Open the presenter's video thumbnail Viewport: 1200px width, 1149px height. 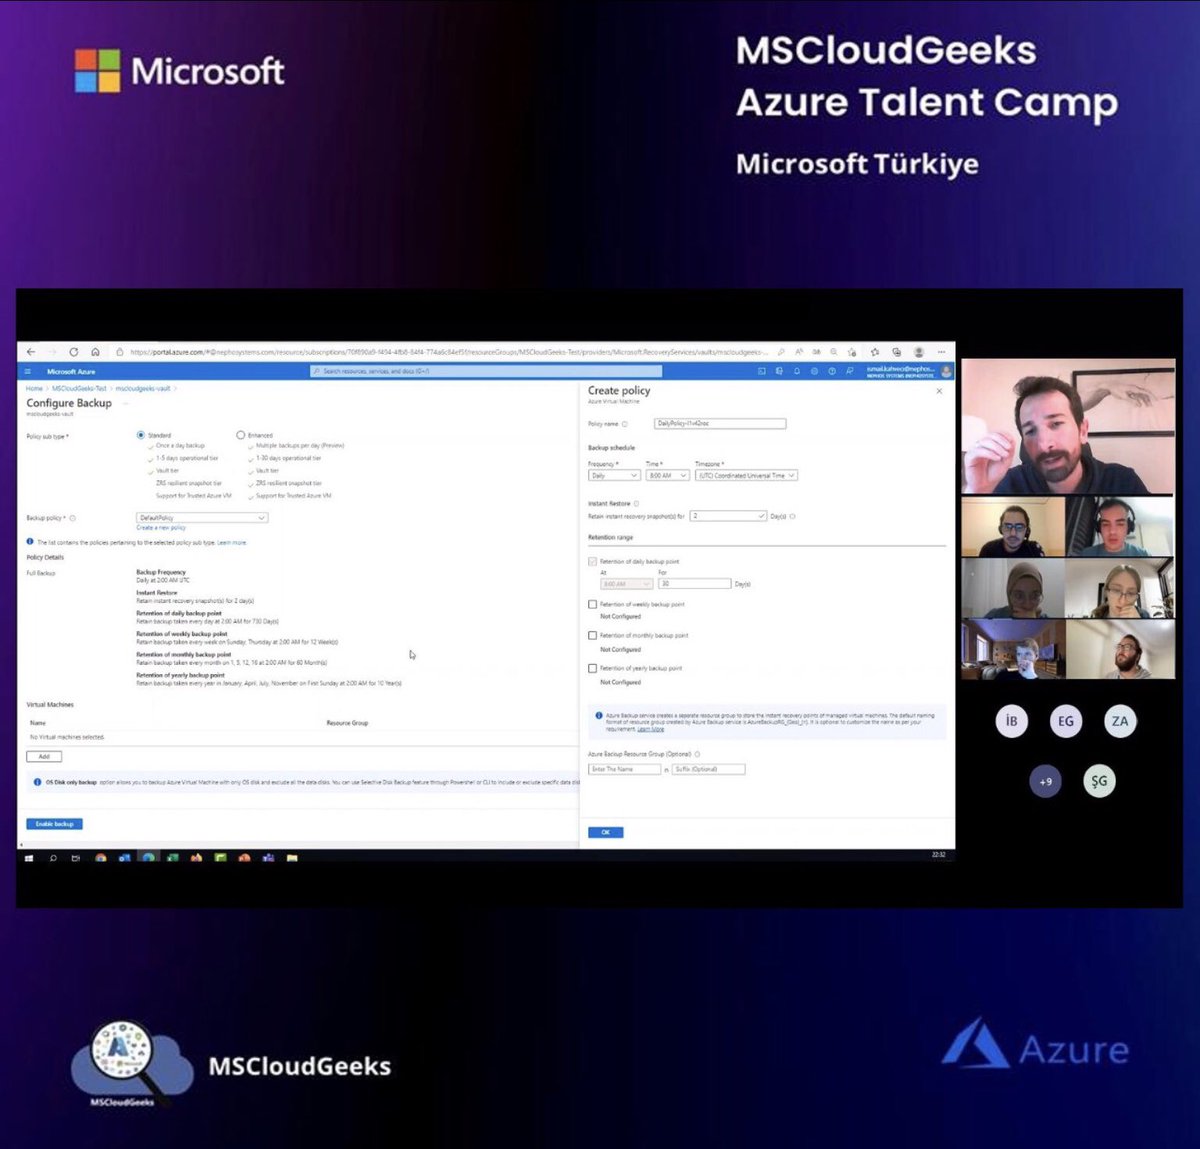[x=1068, y=426]
